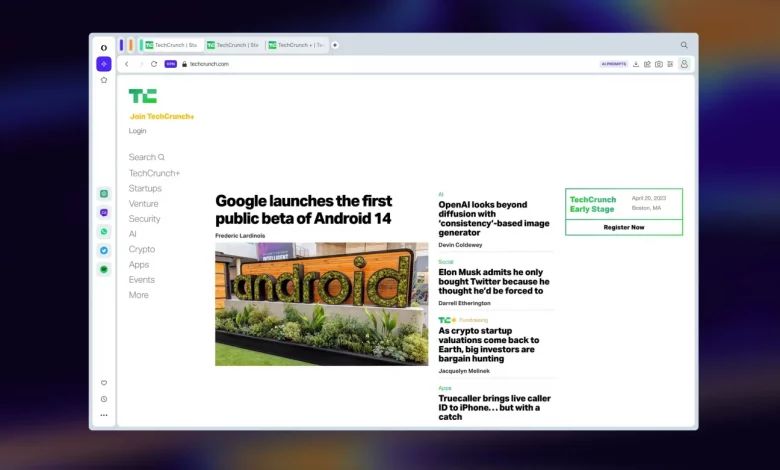780x470 pixels.
Task: Open the Truecaller live caller ID article
Action: pyautogui.click(x=494, y=407)
